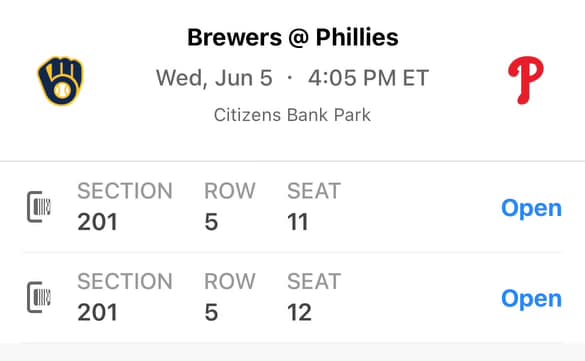Click the Brewers glove logo

61,81
